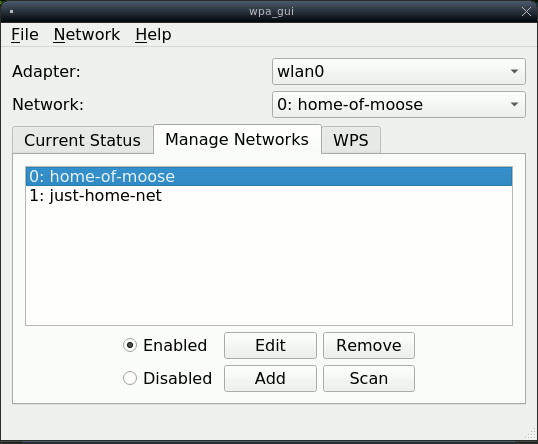
Task: Click the Remove button
Action: coord(369,345)
